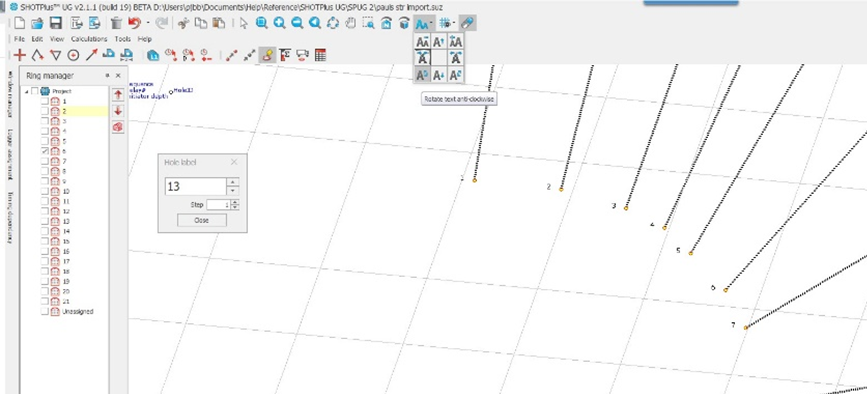The image size is (867, 394).
Task: Select the red circle target tool
Action: click(x=73, y=55)
